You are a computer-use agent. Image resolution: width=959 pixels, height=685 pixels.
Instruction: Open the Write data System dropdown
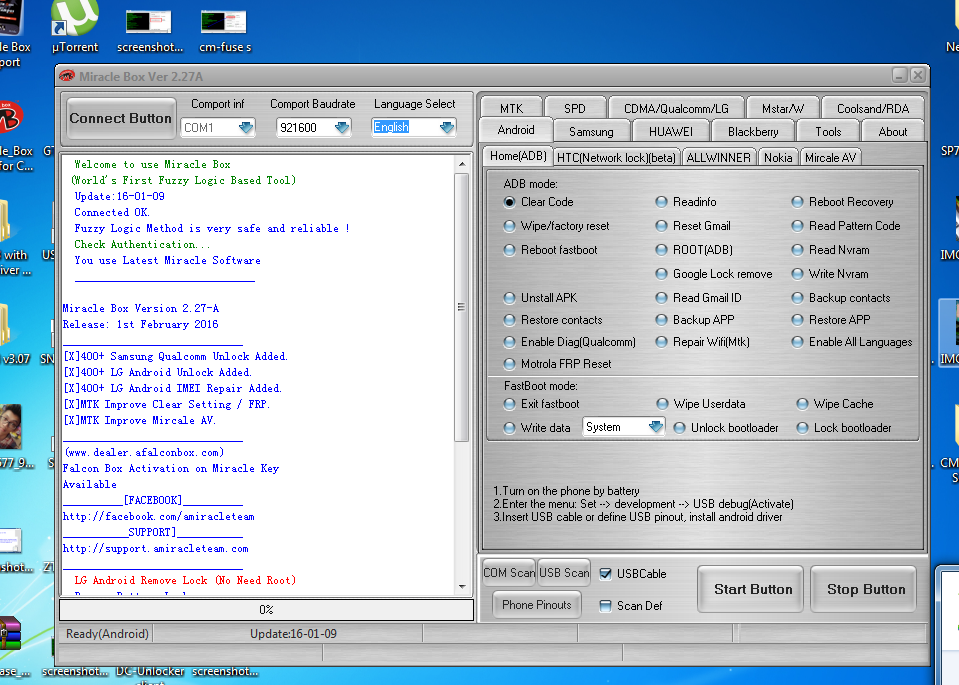(x=656, y=427)
